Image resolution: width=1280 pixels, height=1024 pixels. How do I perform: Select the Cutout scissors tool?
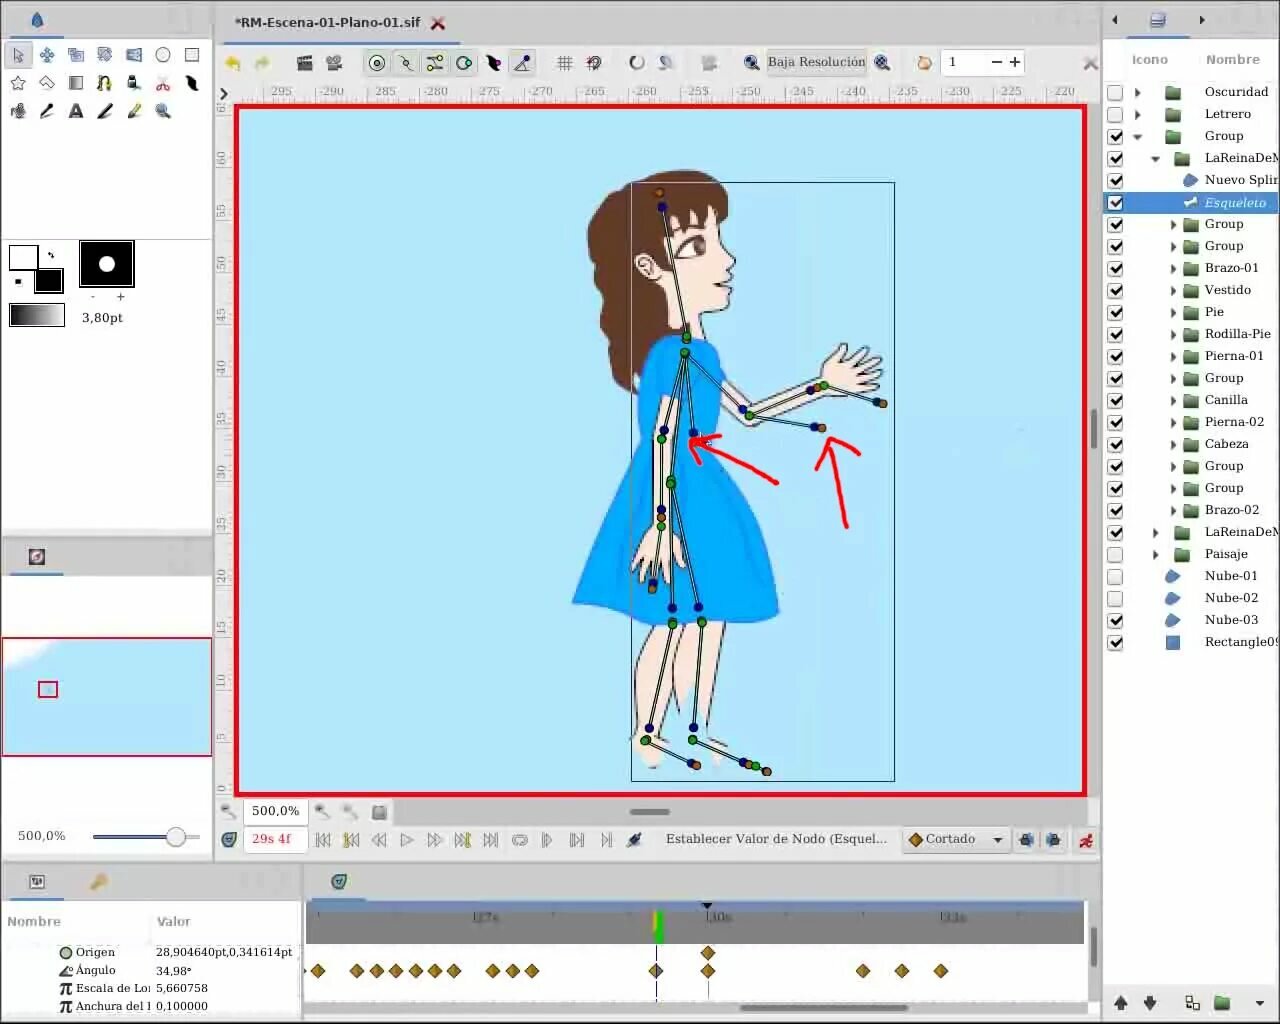tap(163, 83)
